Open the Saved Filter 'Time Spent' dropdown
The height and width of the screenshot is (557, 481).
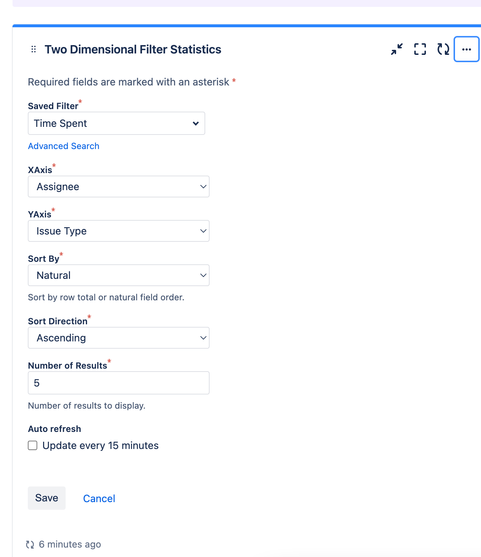pos(117,123)
